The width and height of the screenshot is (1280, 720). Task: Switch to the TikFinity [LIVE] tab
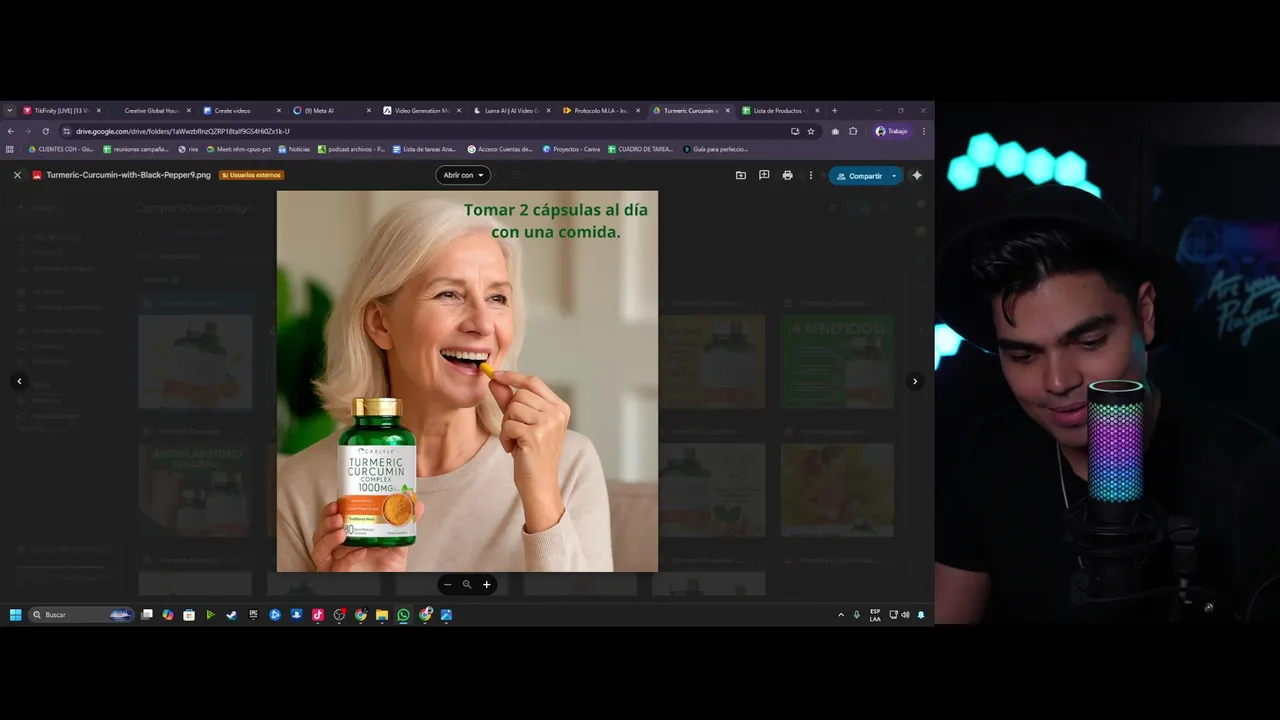[x=62, y=111]
